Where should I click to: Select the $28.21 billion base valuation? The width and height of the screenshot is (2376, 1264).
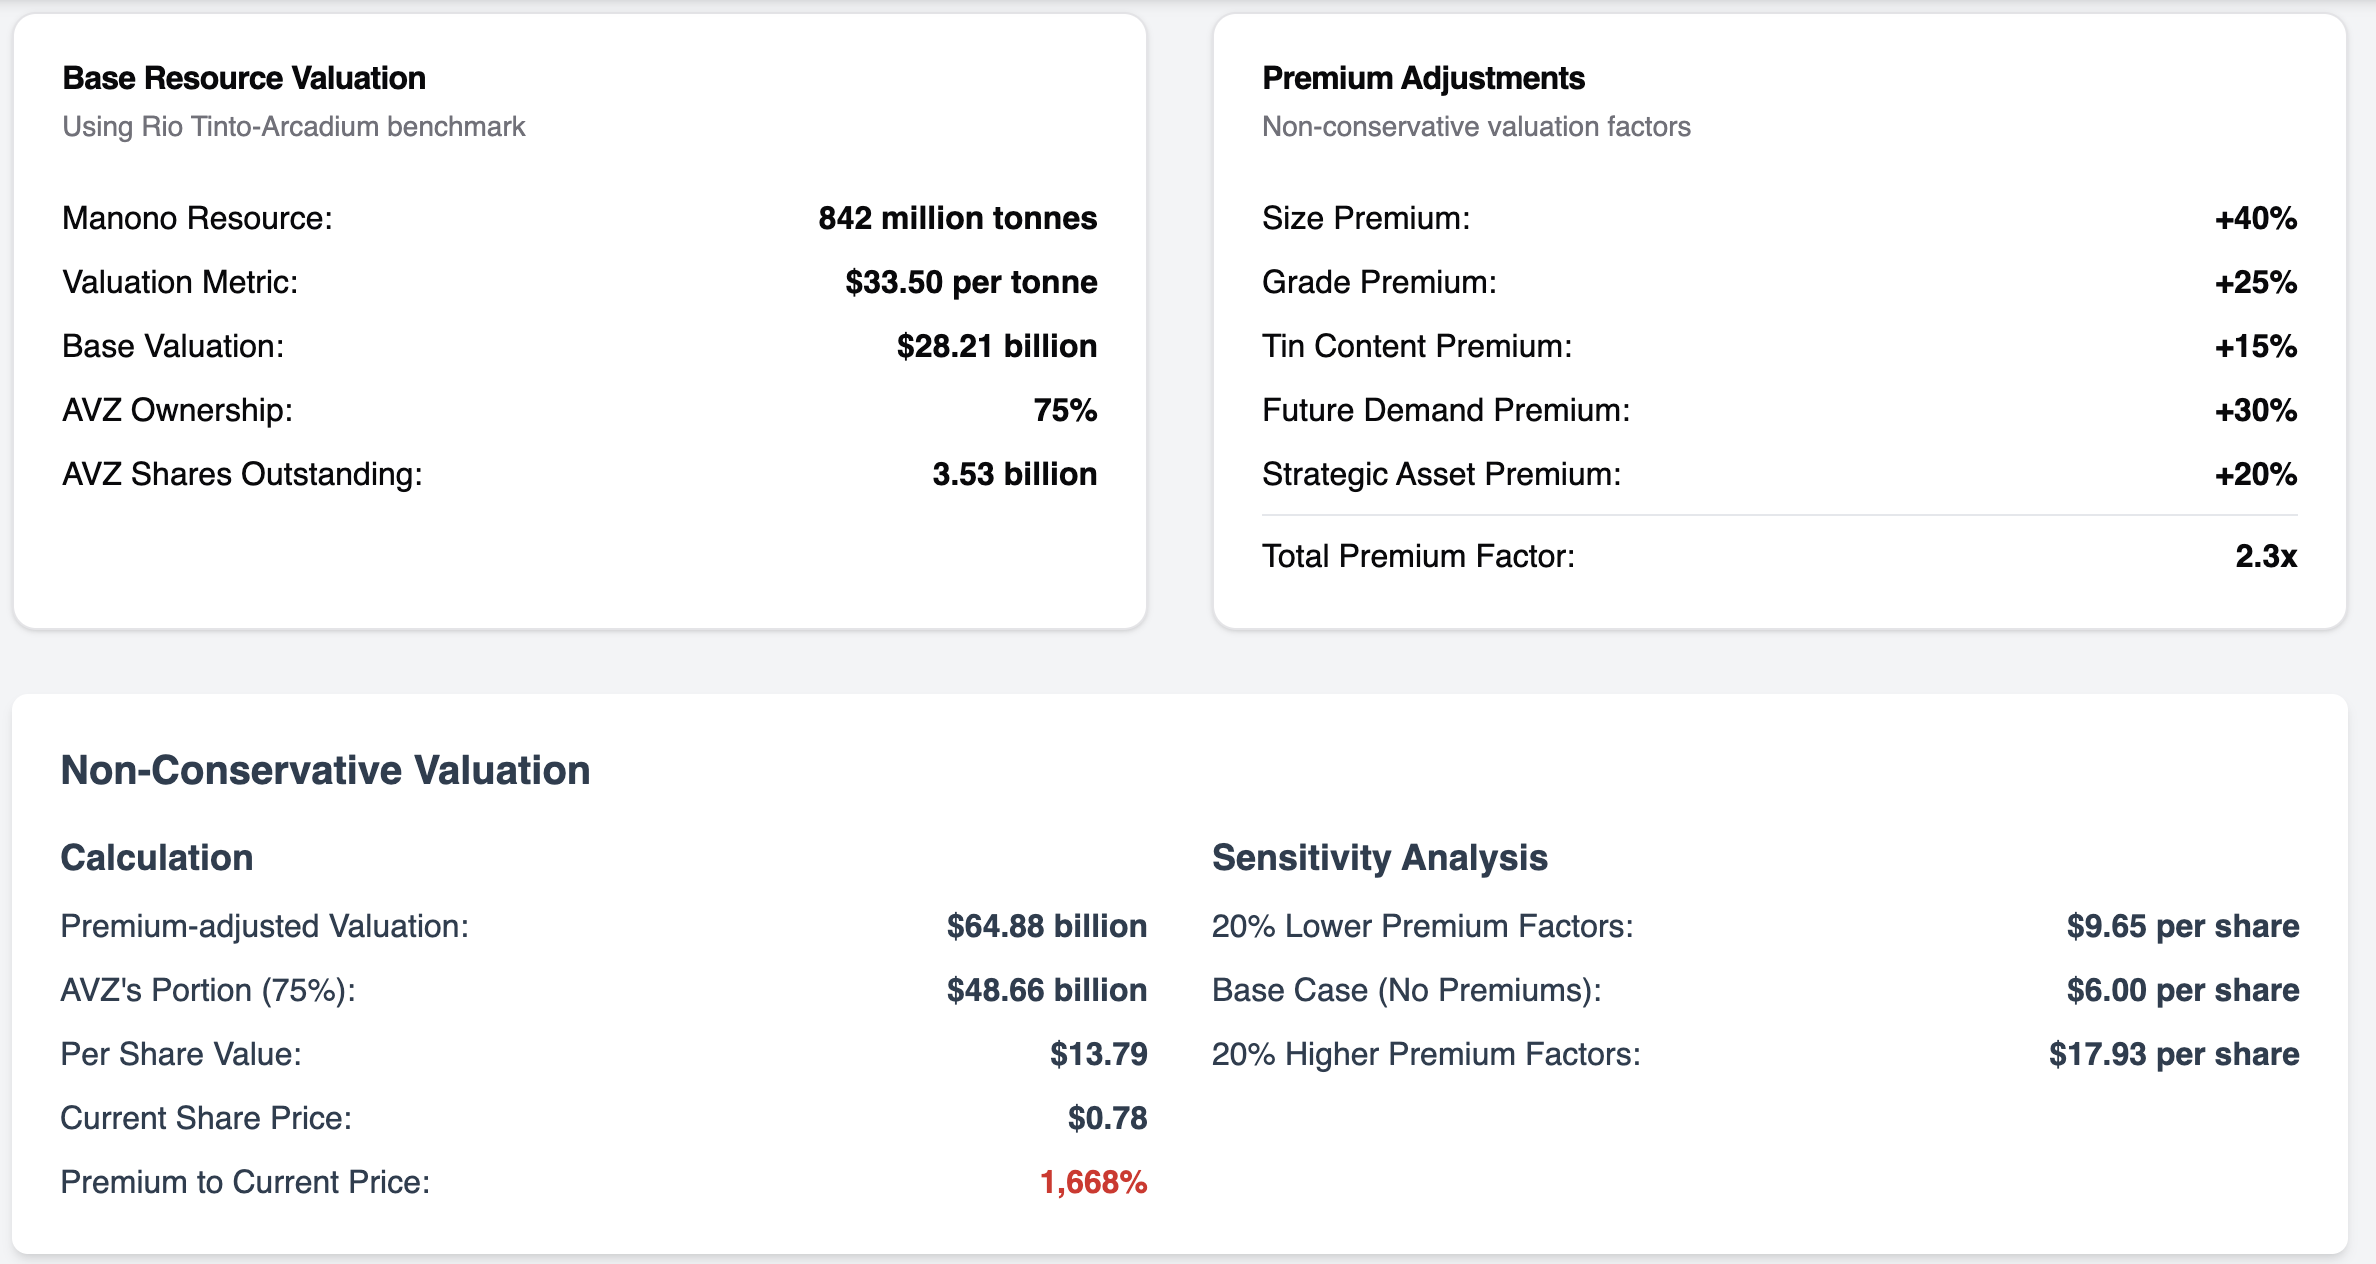click(x=996, y=346)
